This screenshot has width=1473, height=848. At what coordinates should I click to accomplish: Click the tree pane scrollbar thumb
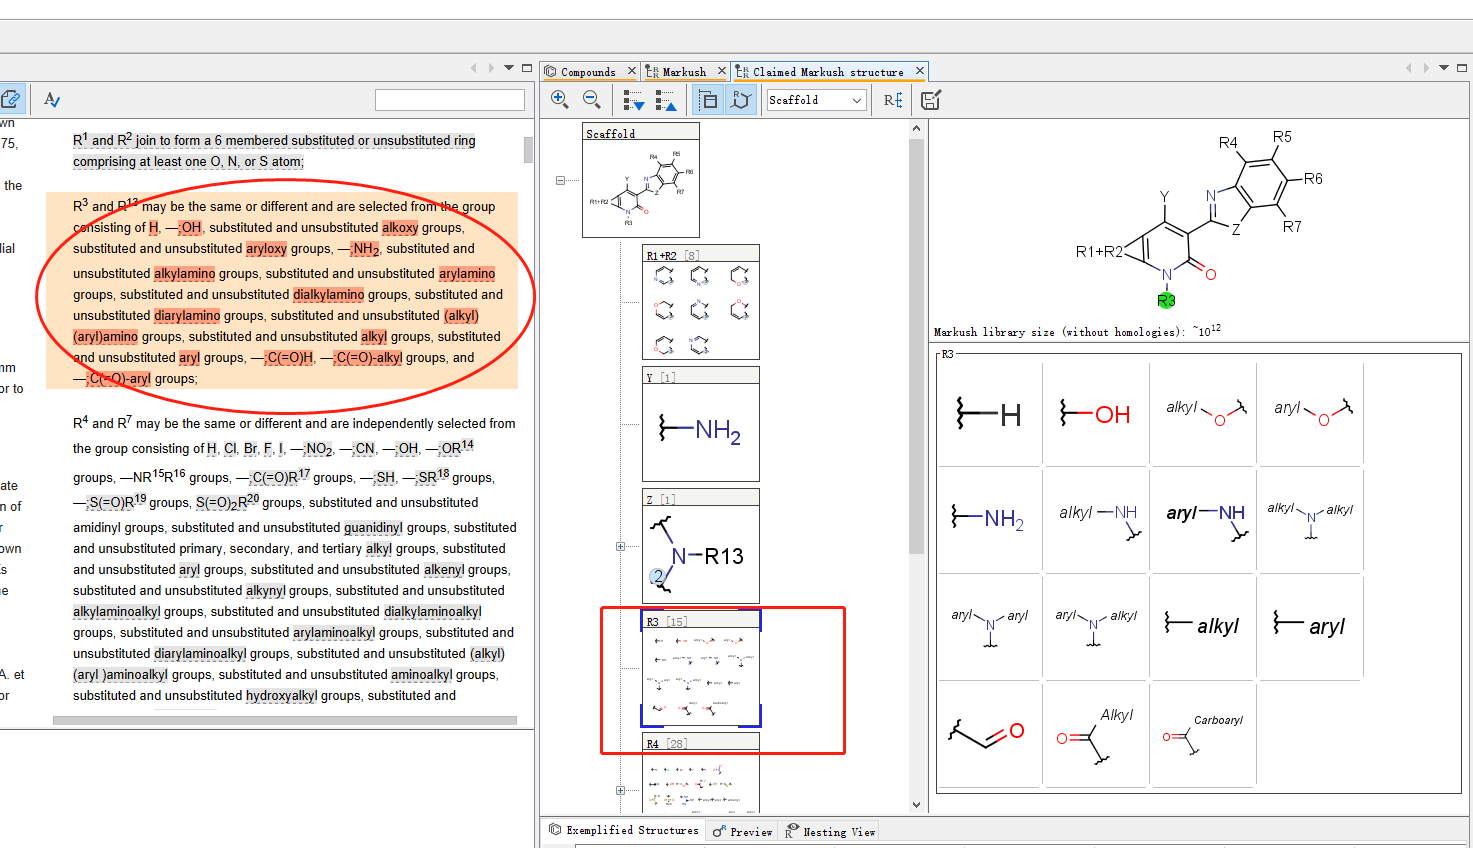pyautogui.click(x=916, y=345)
